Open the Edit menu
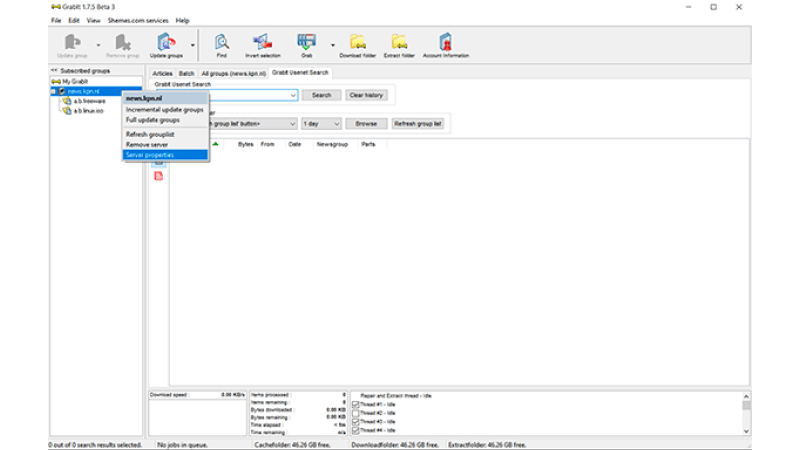800x450 pixels. [74, 20]
